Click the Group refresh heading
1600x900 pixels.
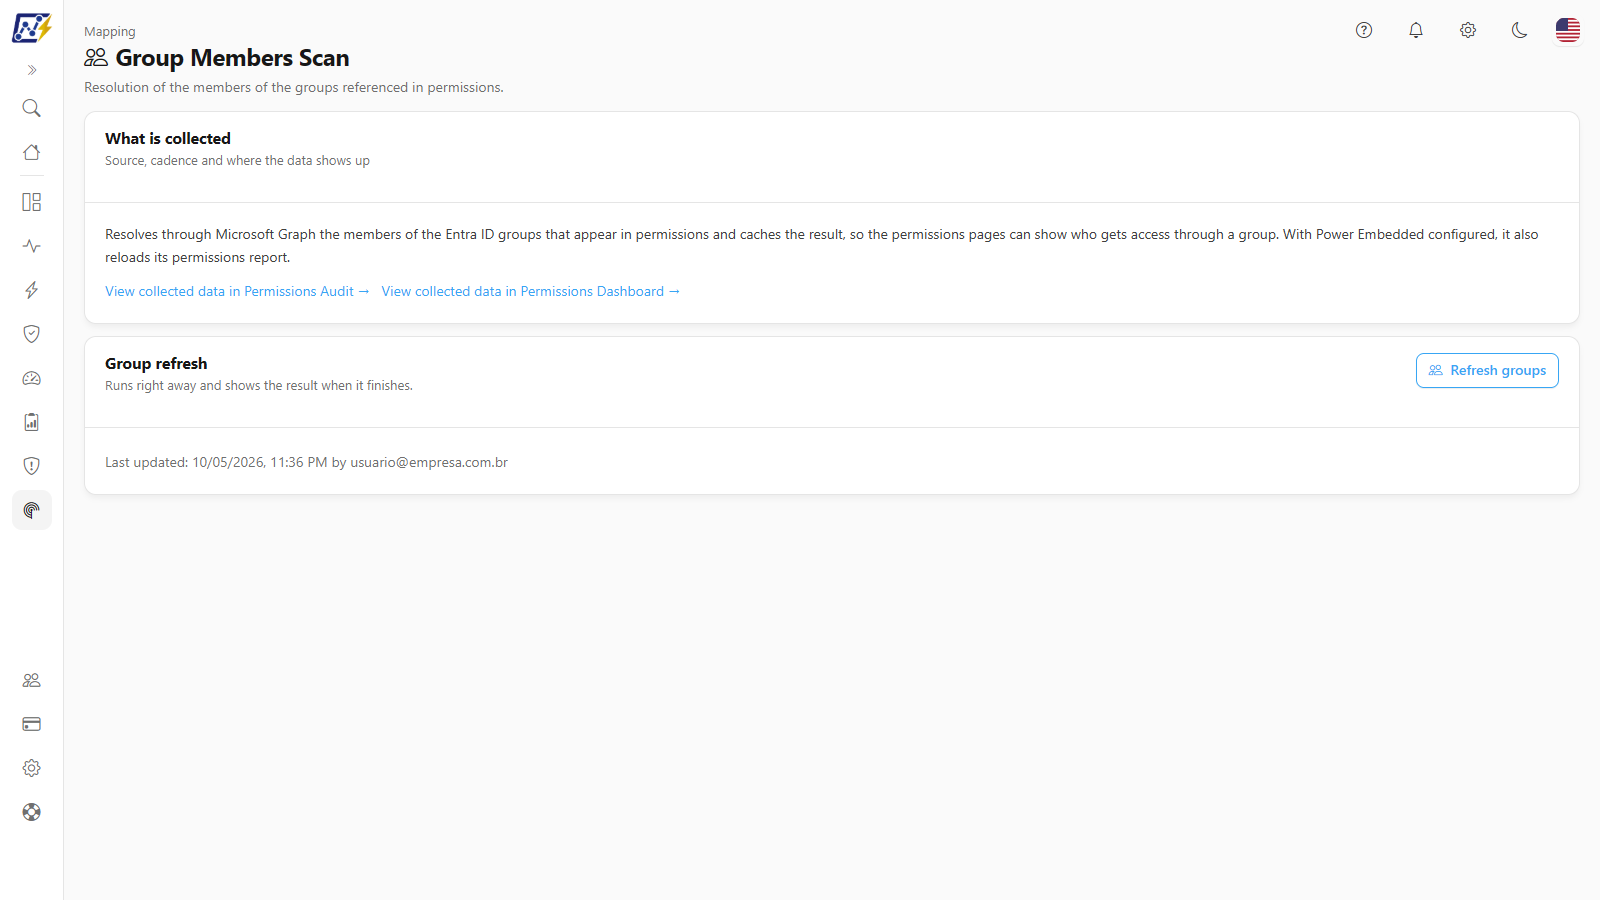(x=156, y=363)
